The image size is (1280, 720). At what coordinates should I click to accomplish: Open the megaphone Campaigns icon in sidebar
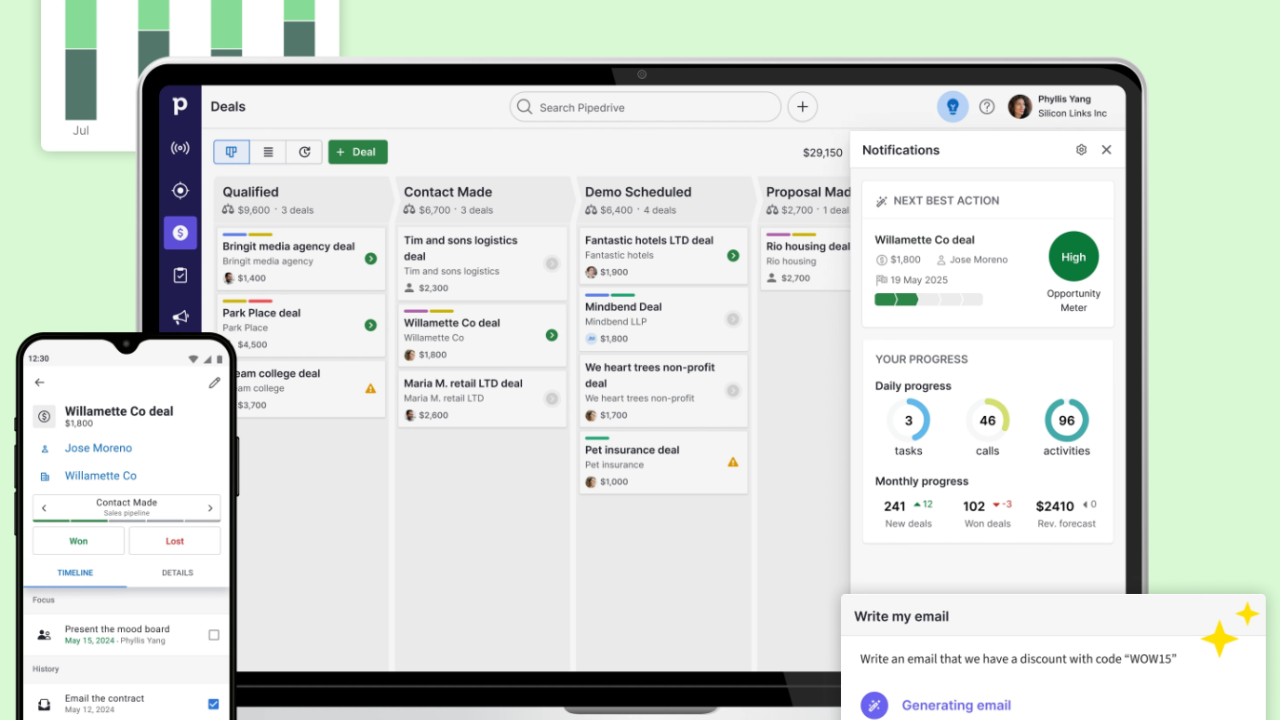click(180, 317)
